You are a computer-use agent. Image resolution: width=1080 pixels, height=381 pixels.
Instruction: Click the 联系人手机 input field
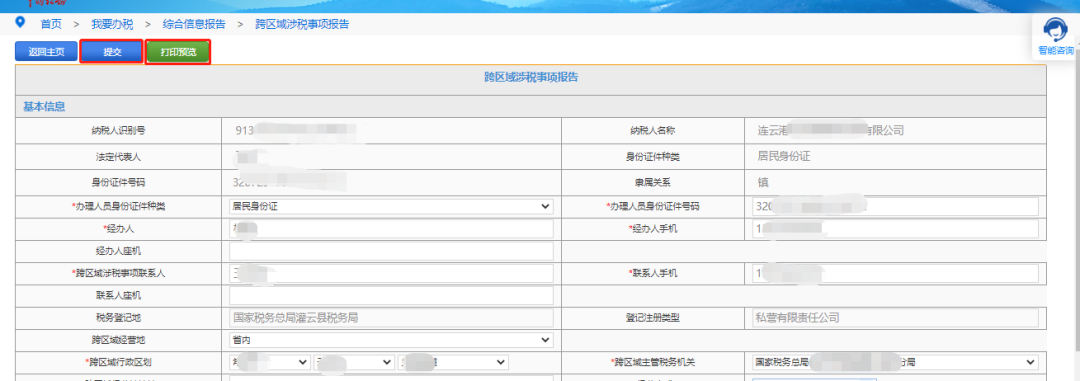pyautogui.click(x=895, y=274)
